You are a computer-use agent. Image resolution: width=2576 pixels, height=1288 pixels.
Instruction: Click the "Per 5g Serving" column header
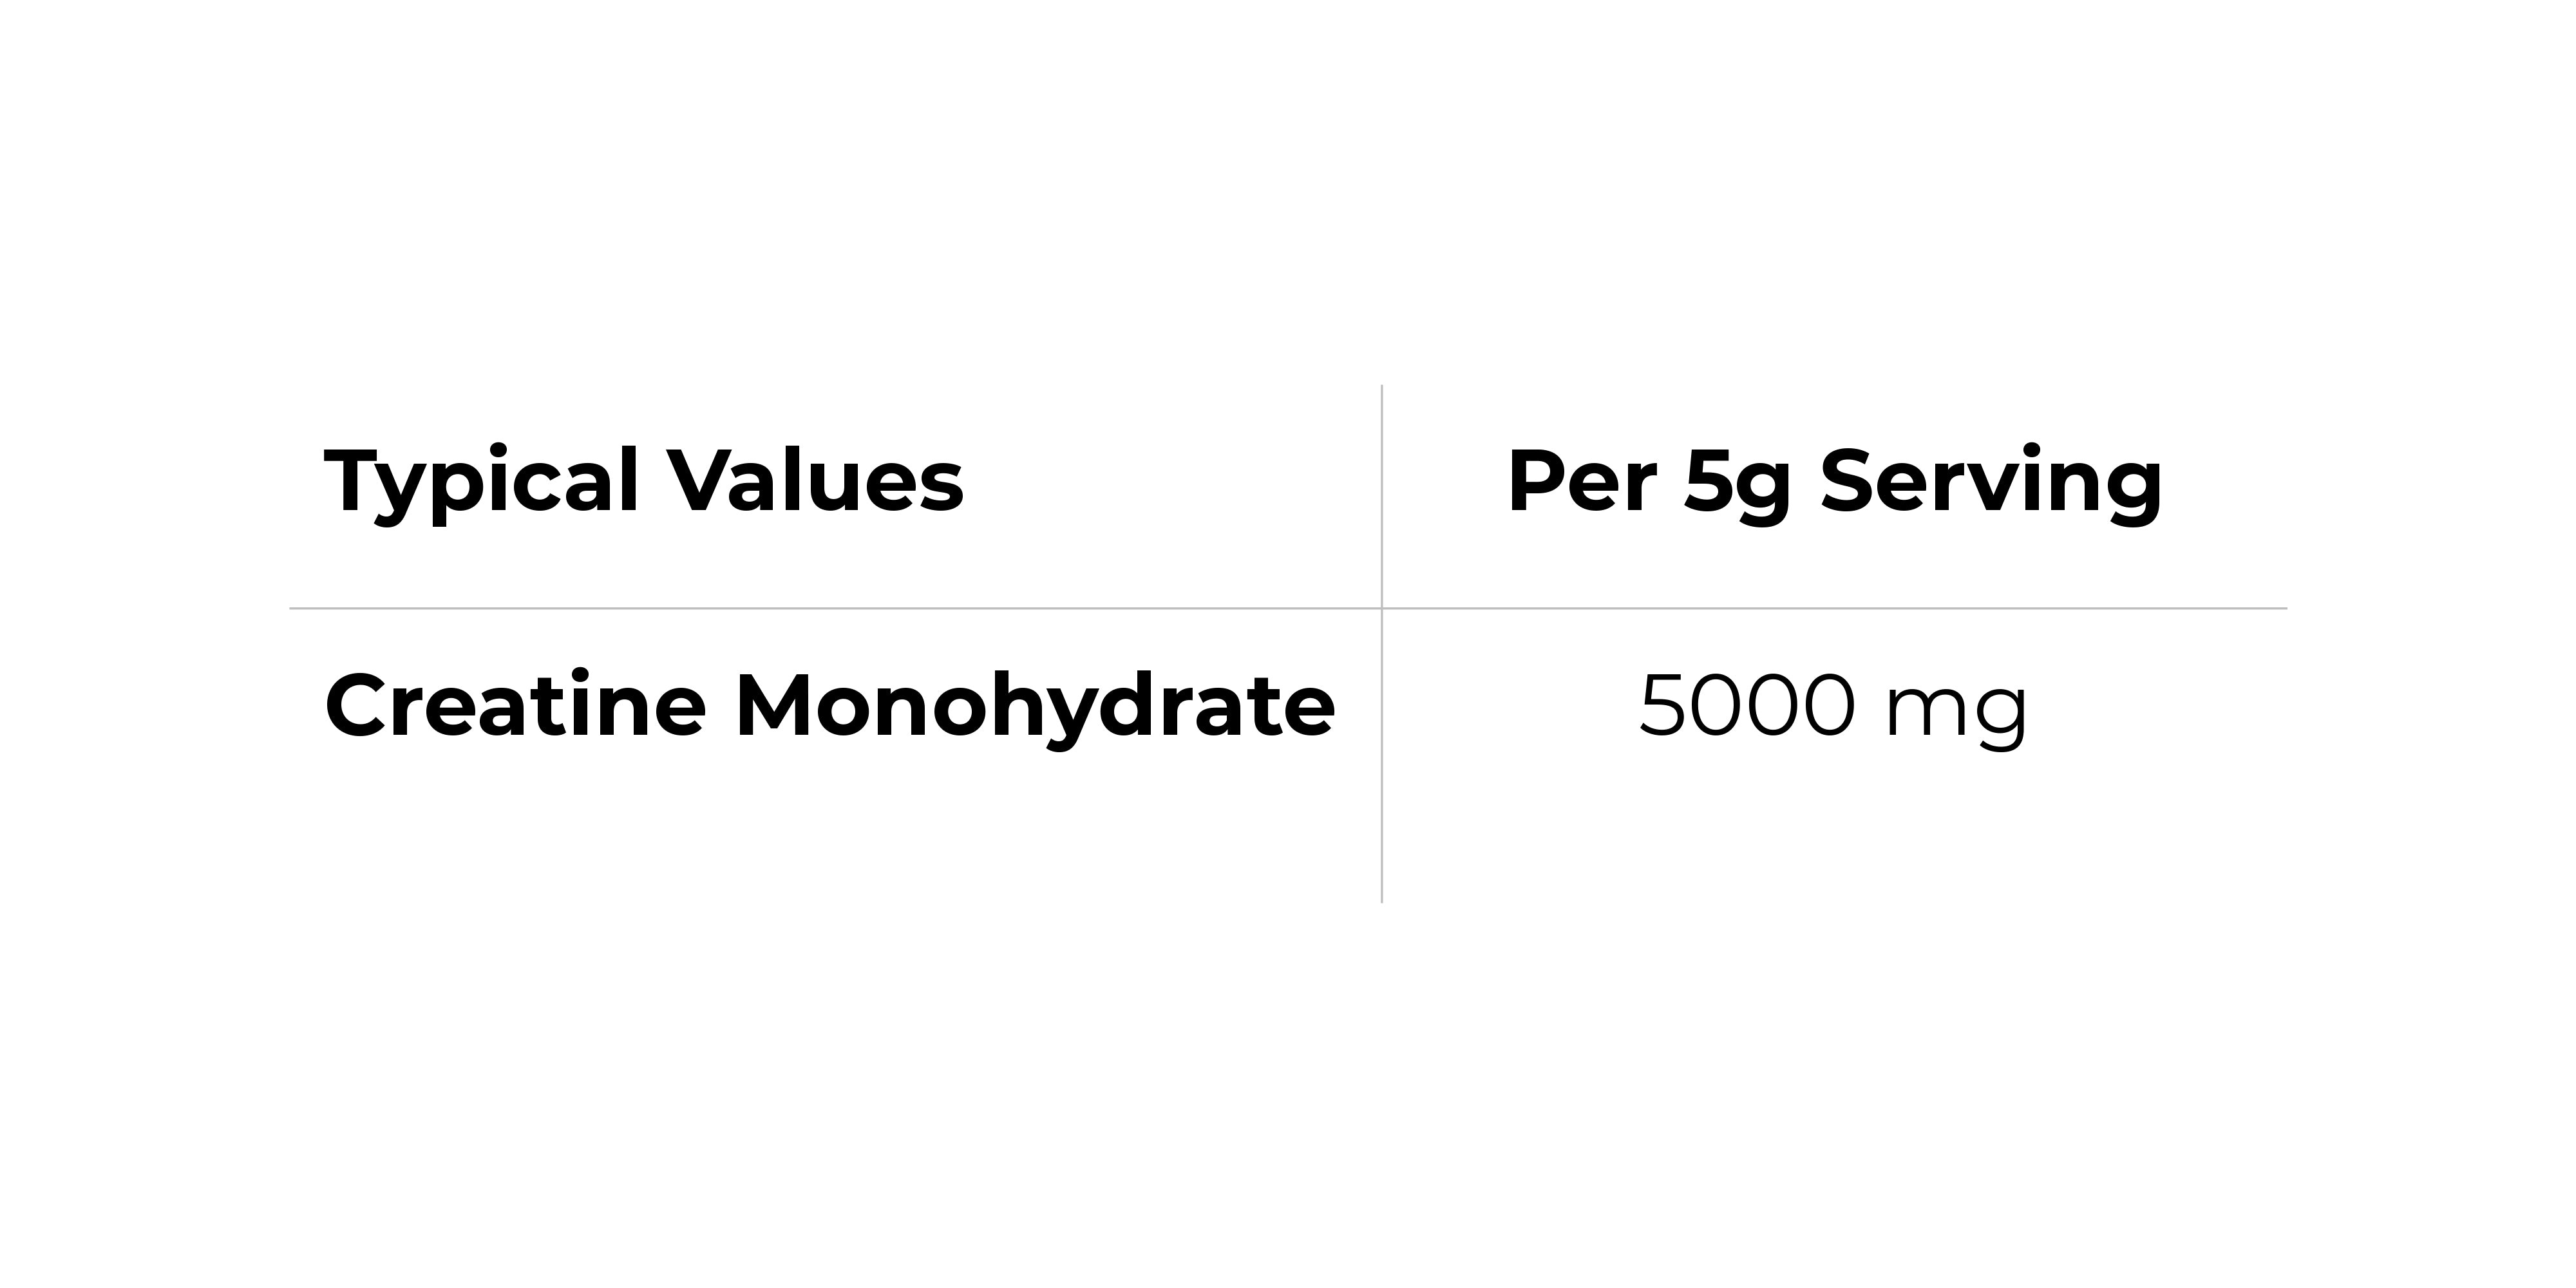coord(1834,482)
